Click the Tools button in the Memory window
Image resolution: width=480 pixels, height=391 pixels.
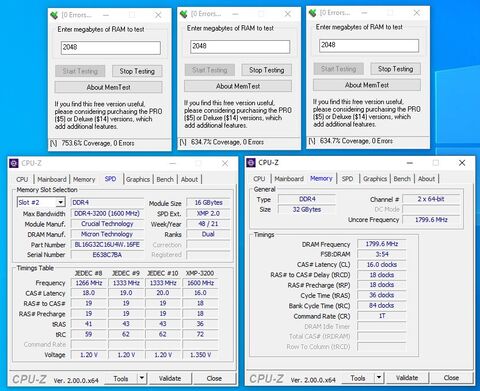click(x=358, y=378)
